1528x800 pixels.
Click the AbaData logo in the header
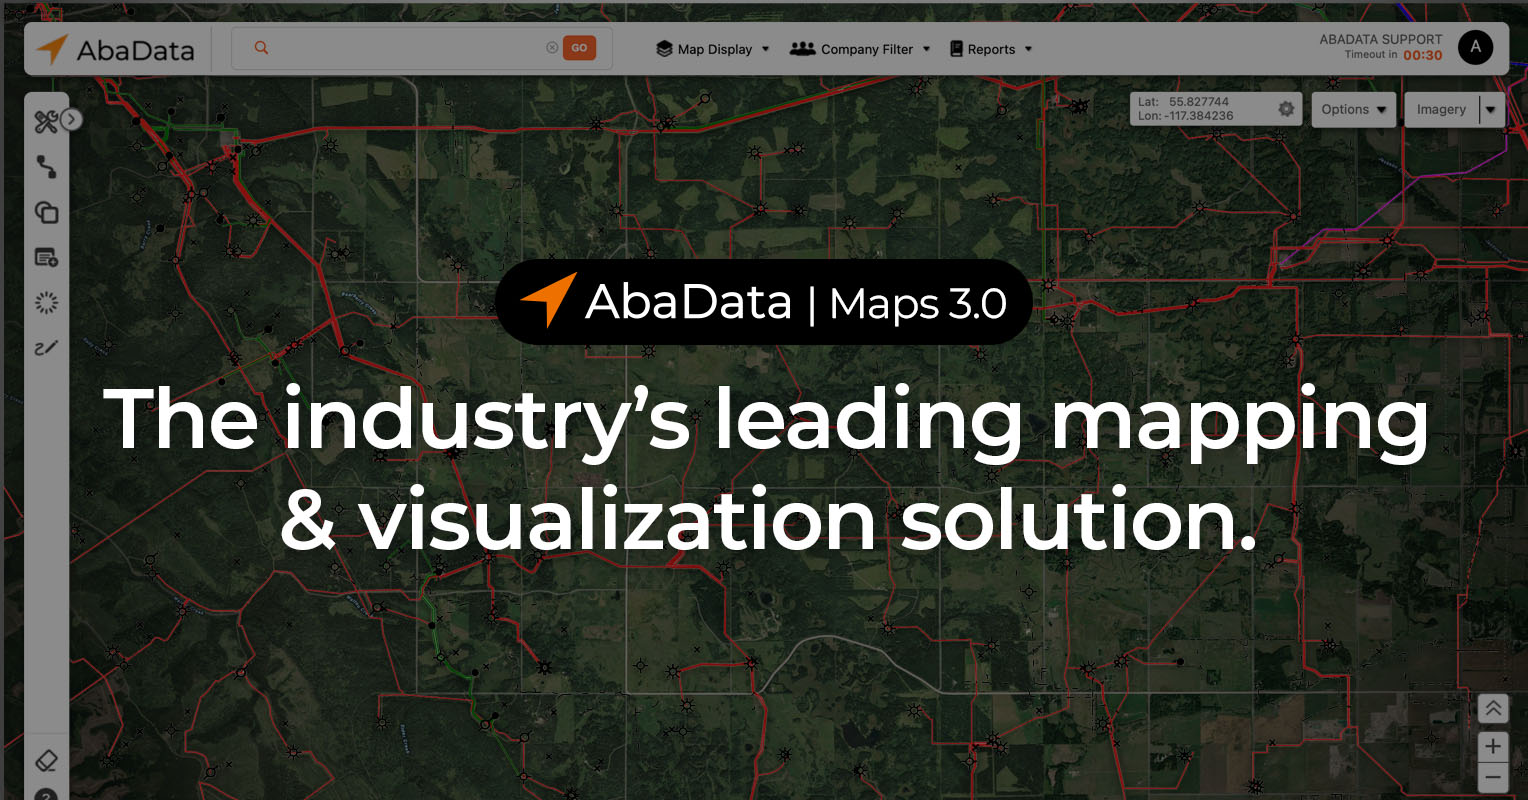(115, 49)
